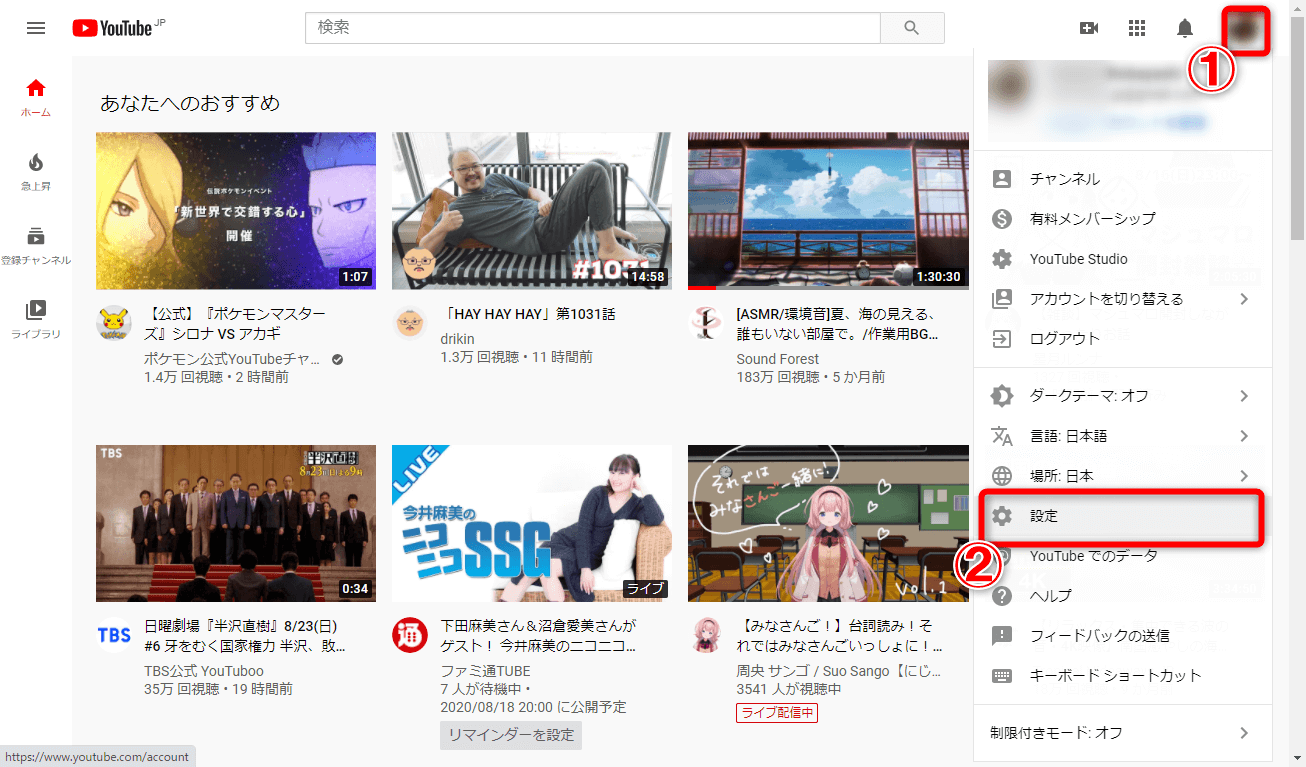This screenshot has width=1306, height=767.
Task: Open YouTube Studio from the menu
Action: [1123, 259]
